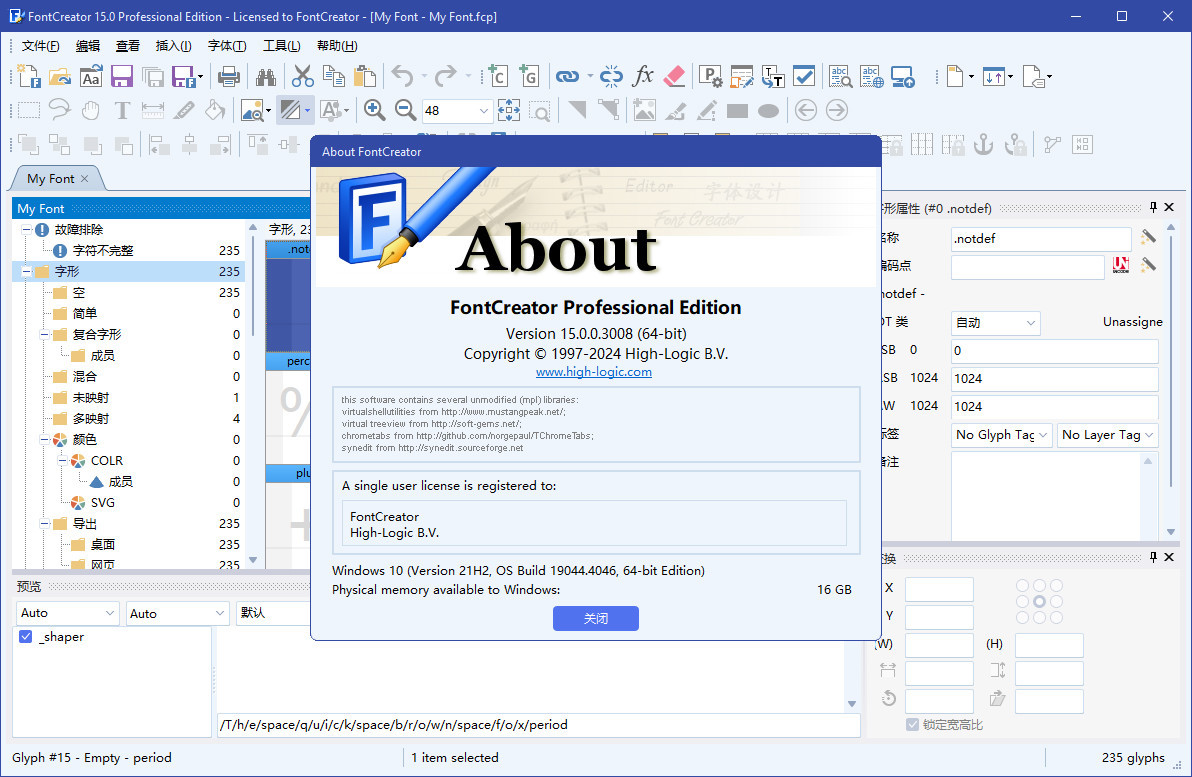
Task: Collapse the COLR tree node
Action: click(x=60, y=461)
